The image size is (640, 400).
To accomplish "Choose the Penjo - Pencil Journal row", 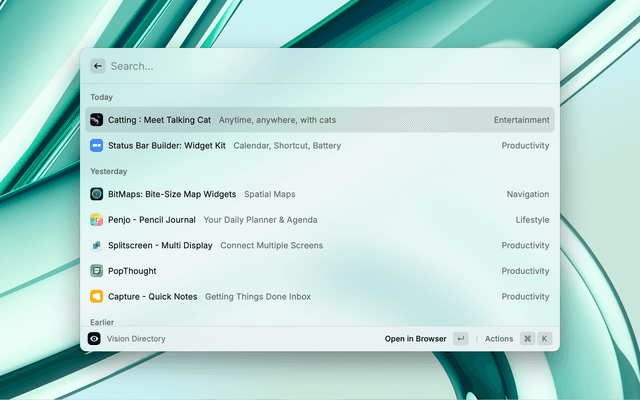I will (x=320, y=220).
